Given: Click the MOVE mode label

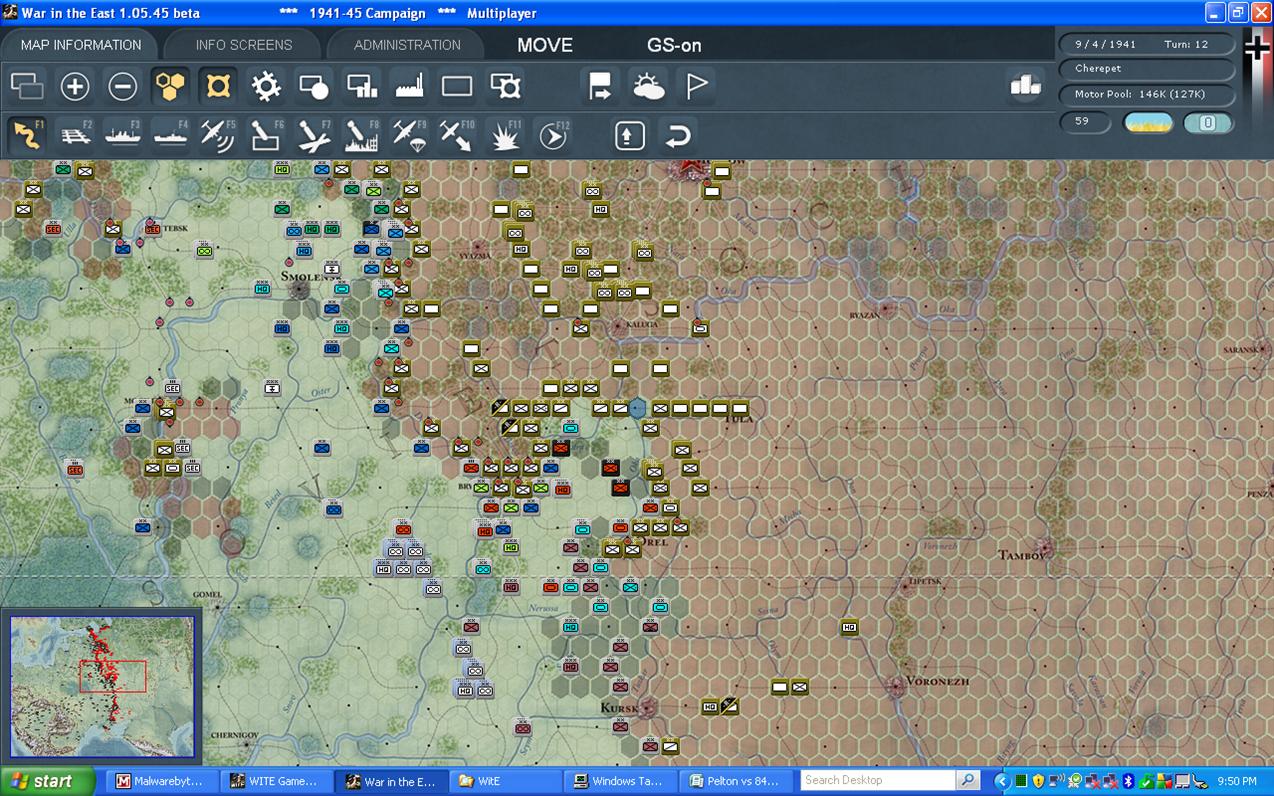Looking at the screenshot, I should 545,46.
